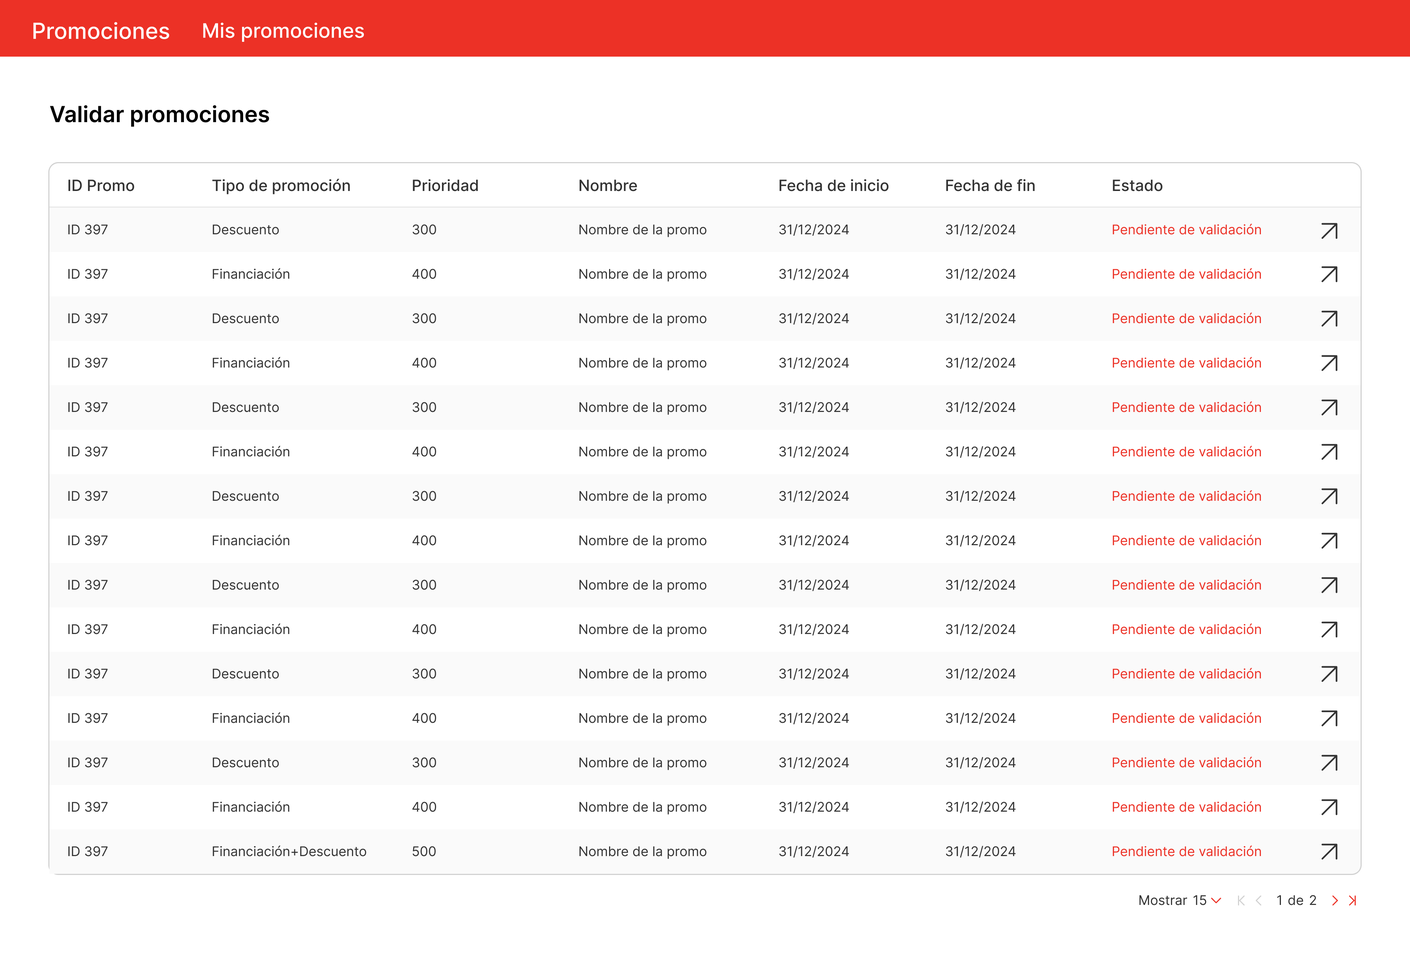Image resolution: width=1410 pixels, height=954 pixels.
Task: Open the arrow icon in ninth table row
Action: (x=1329, y=585)
